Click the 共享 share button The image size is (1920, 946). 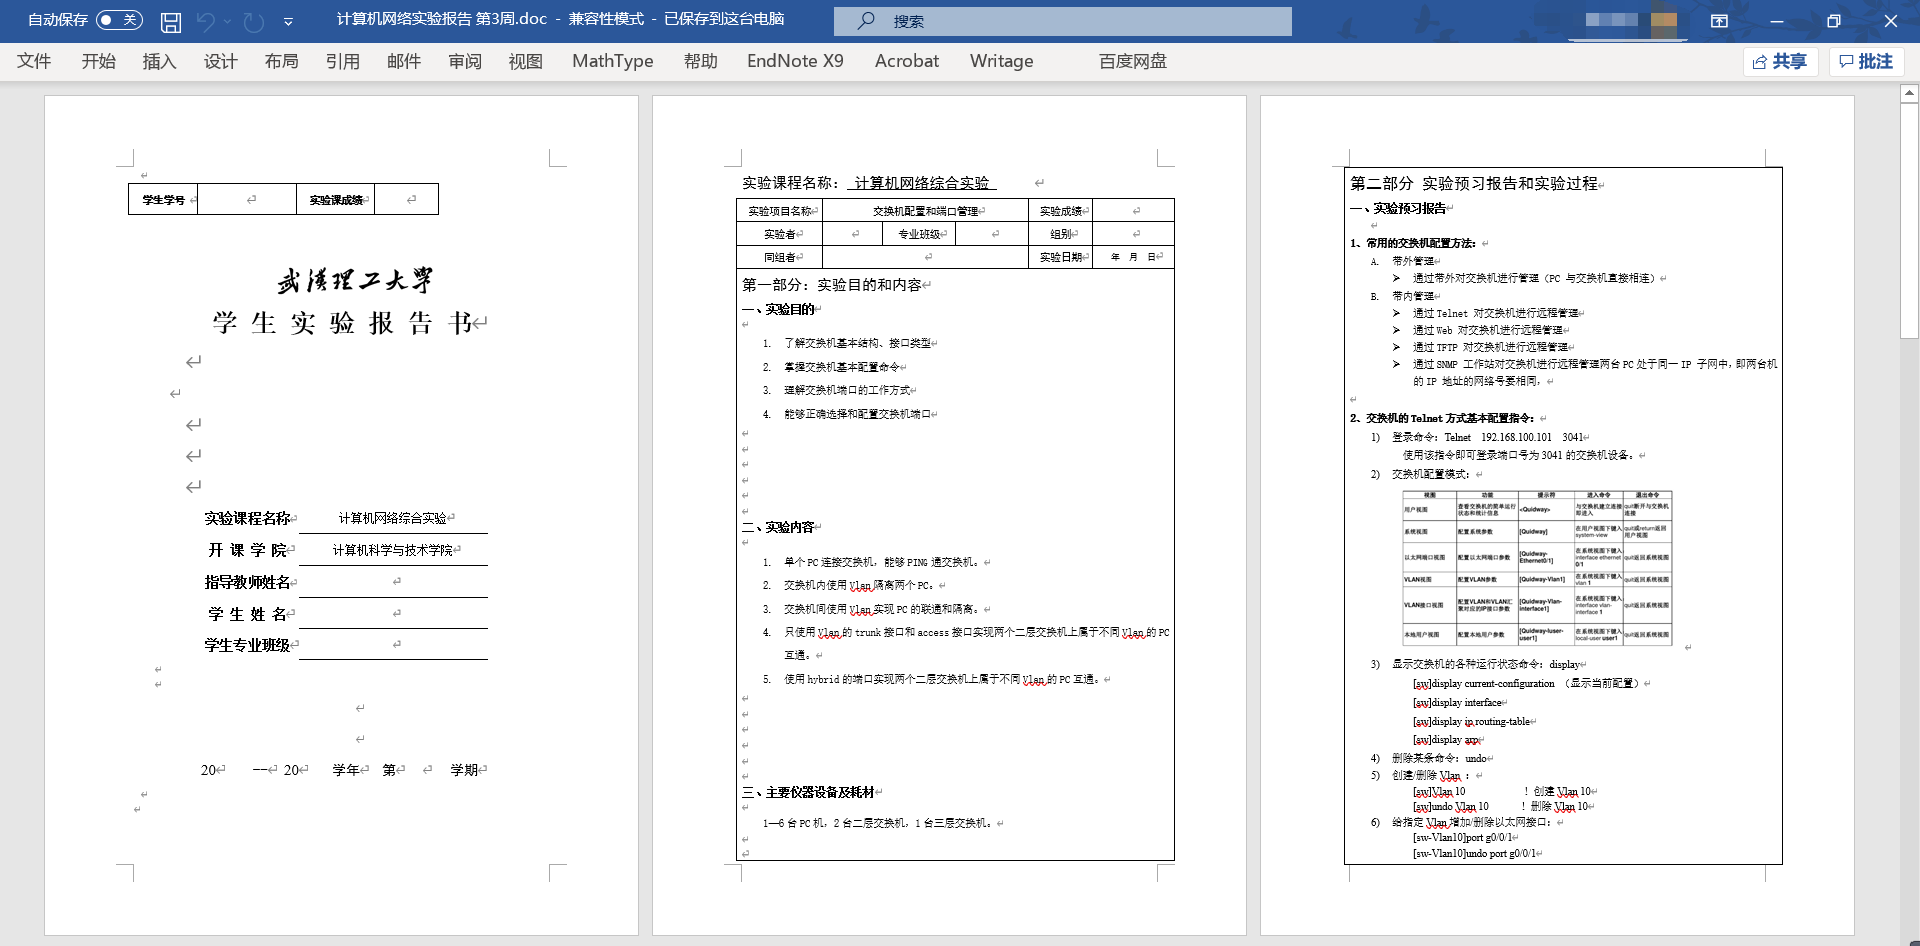click(1780, 62)
